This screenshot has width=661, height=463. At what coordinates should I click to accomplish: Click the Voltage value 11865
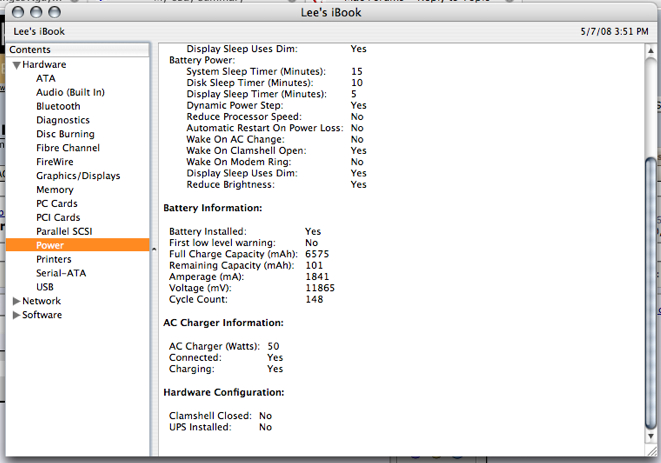click(320, 288)
